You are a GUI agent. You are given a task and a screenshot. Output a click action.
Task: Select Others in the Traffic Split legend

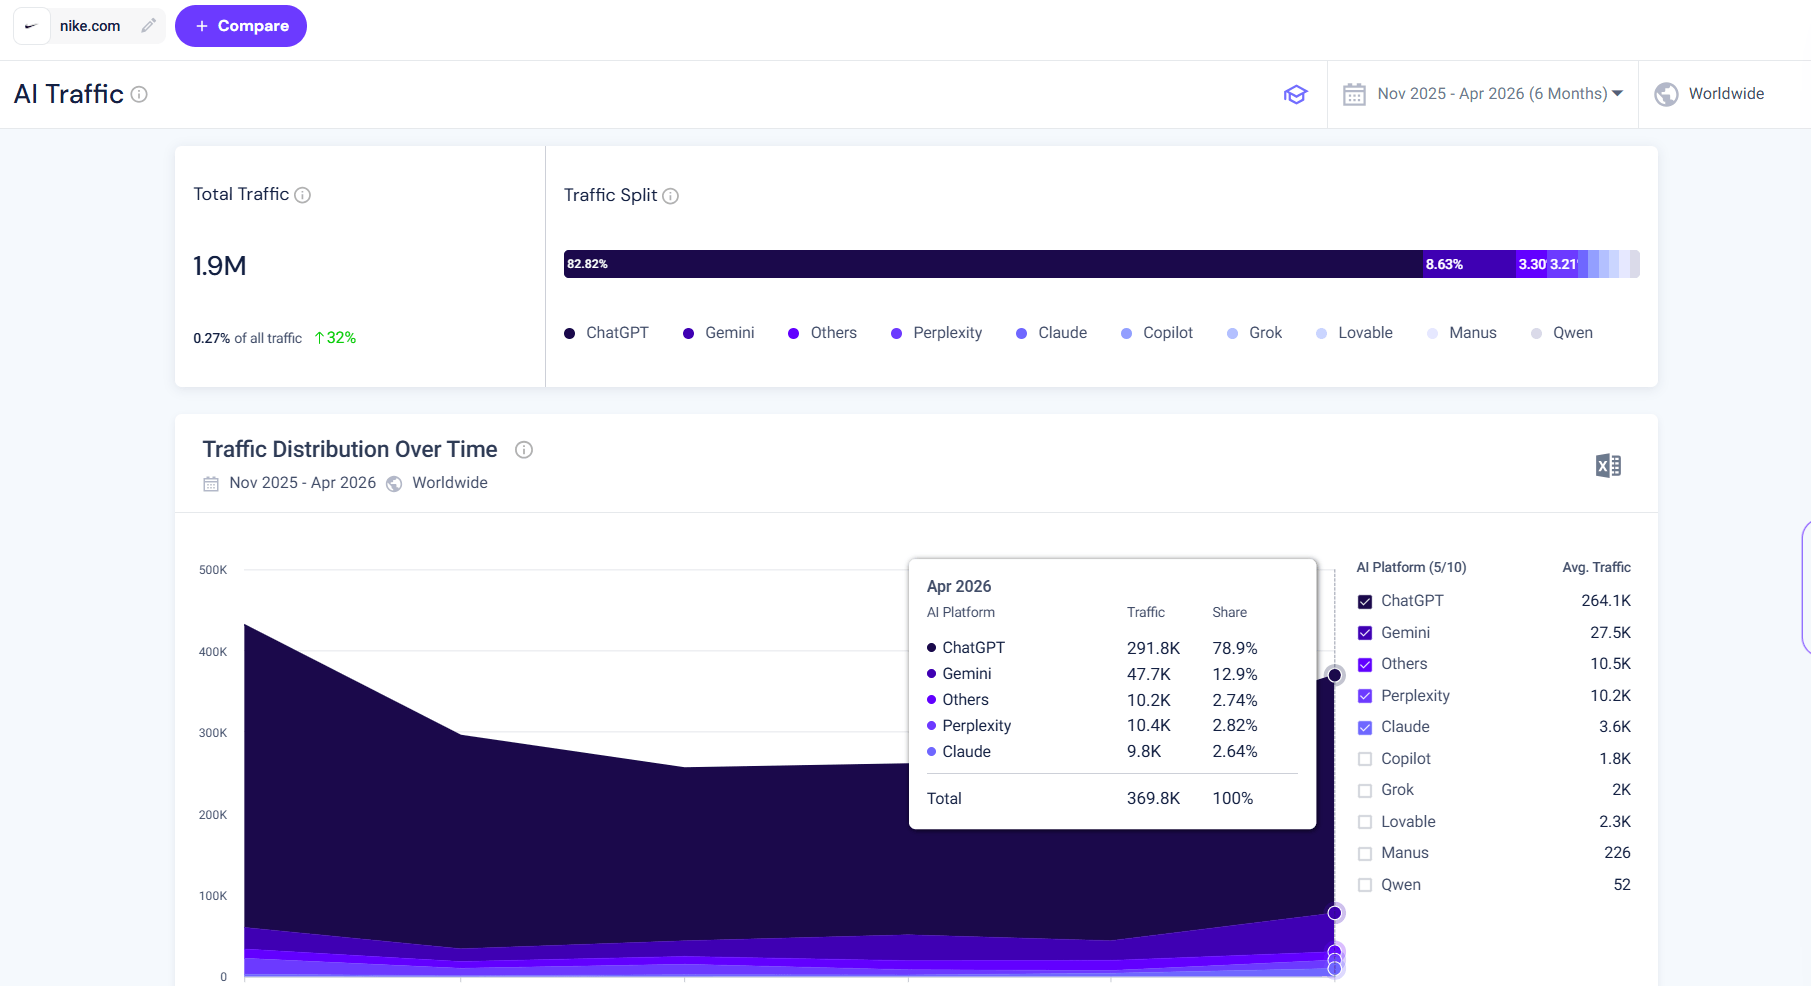click(x=822, y=333)
